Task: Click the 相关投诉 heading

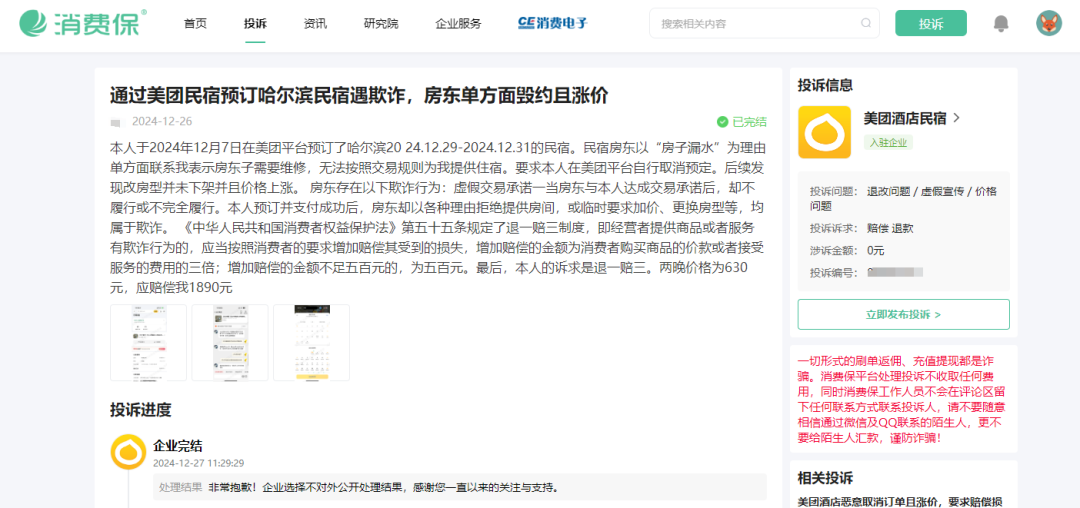Action: pos(825,478)
